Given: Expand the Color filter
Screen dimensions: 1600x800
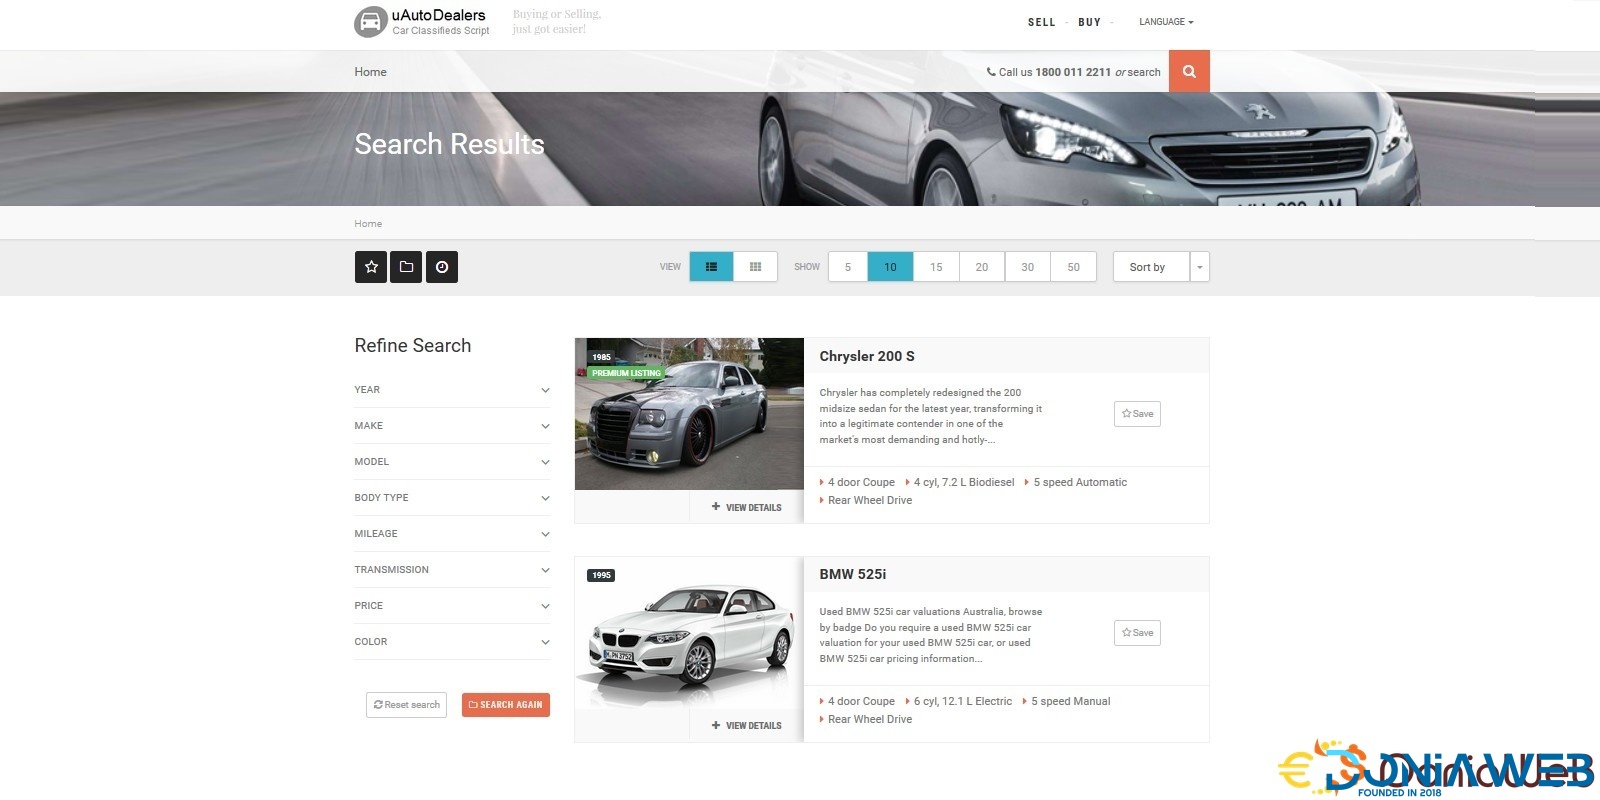Looking at the screenshot, I should pyautogui.click(x=452, y=642).
